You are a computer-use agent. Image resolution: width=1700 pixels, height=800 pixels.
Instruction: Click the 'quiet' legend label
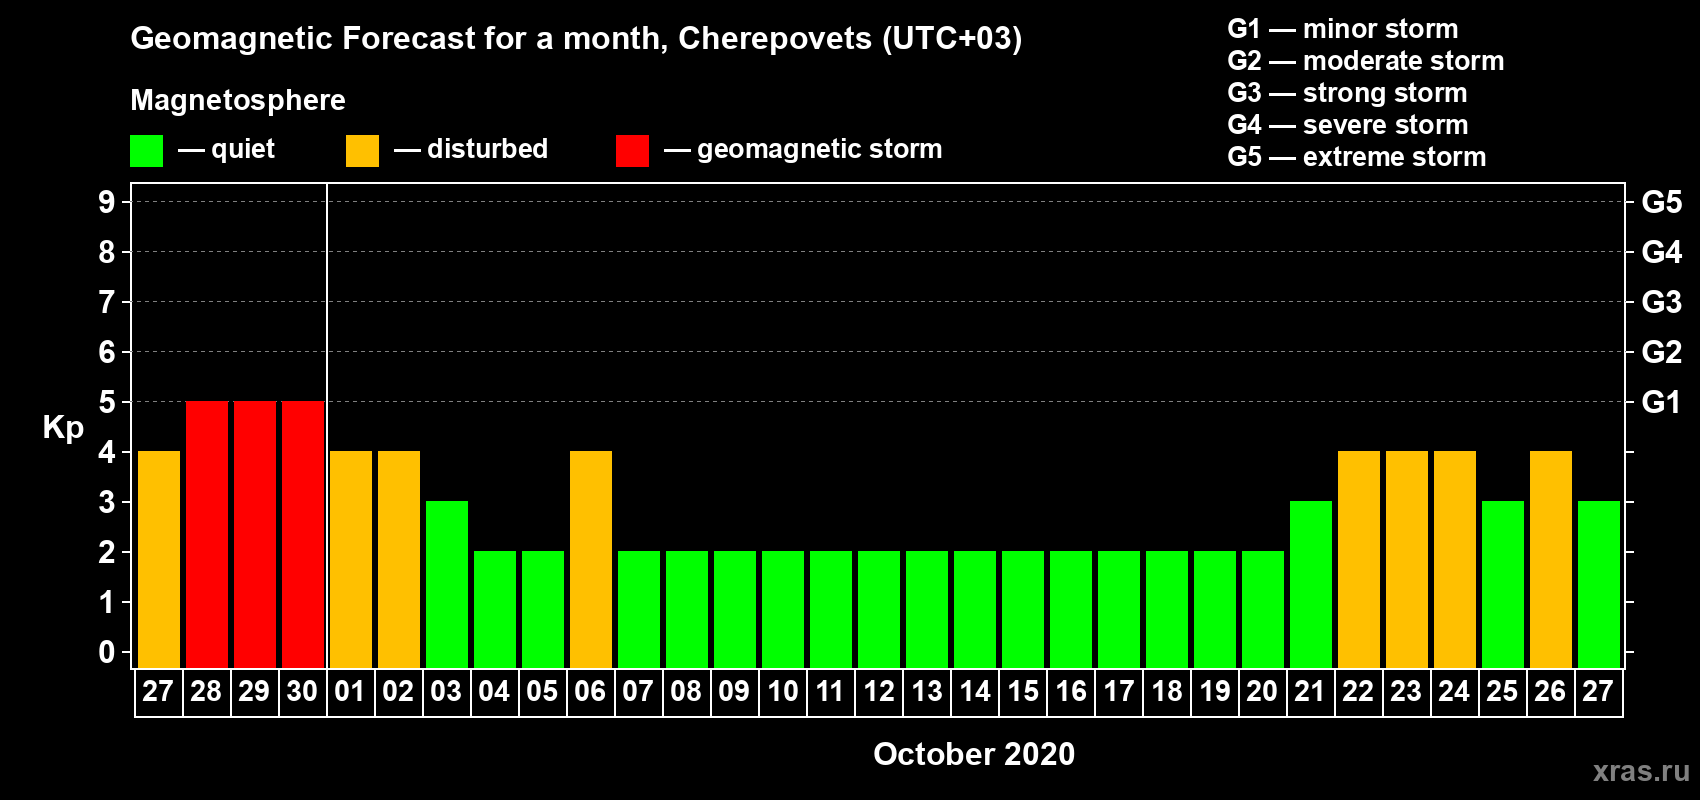coord(243,149)
